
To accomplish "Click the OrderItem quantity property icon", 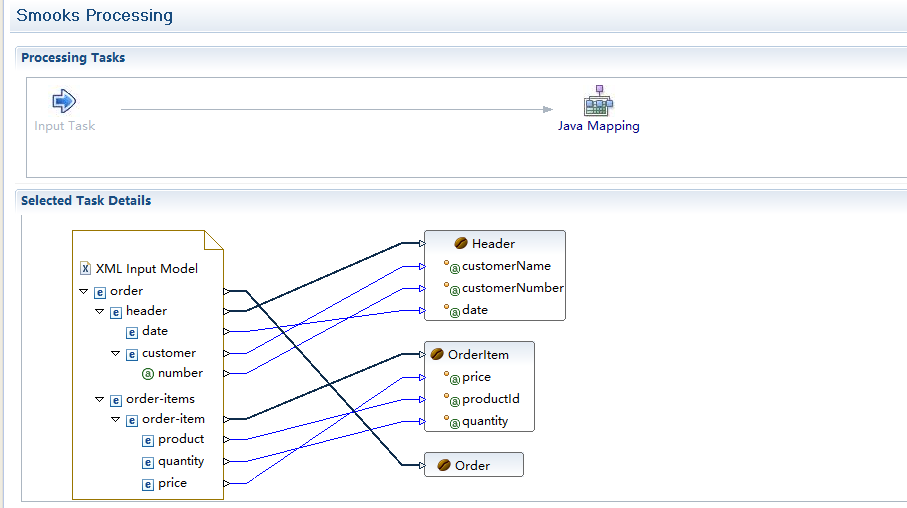I will pyautogui.click(x=452, y=422).
